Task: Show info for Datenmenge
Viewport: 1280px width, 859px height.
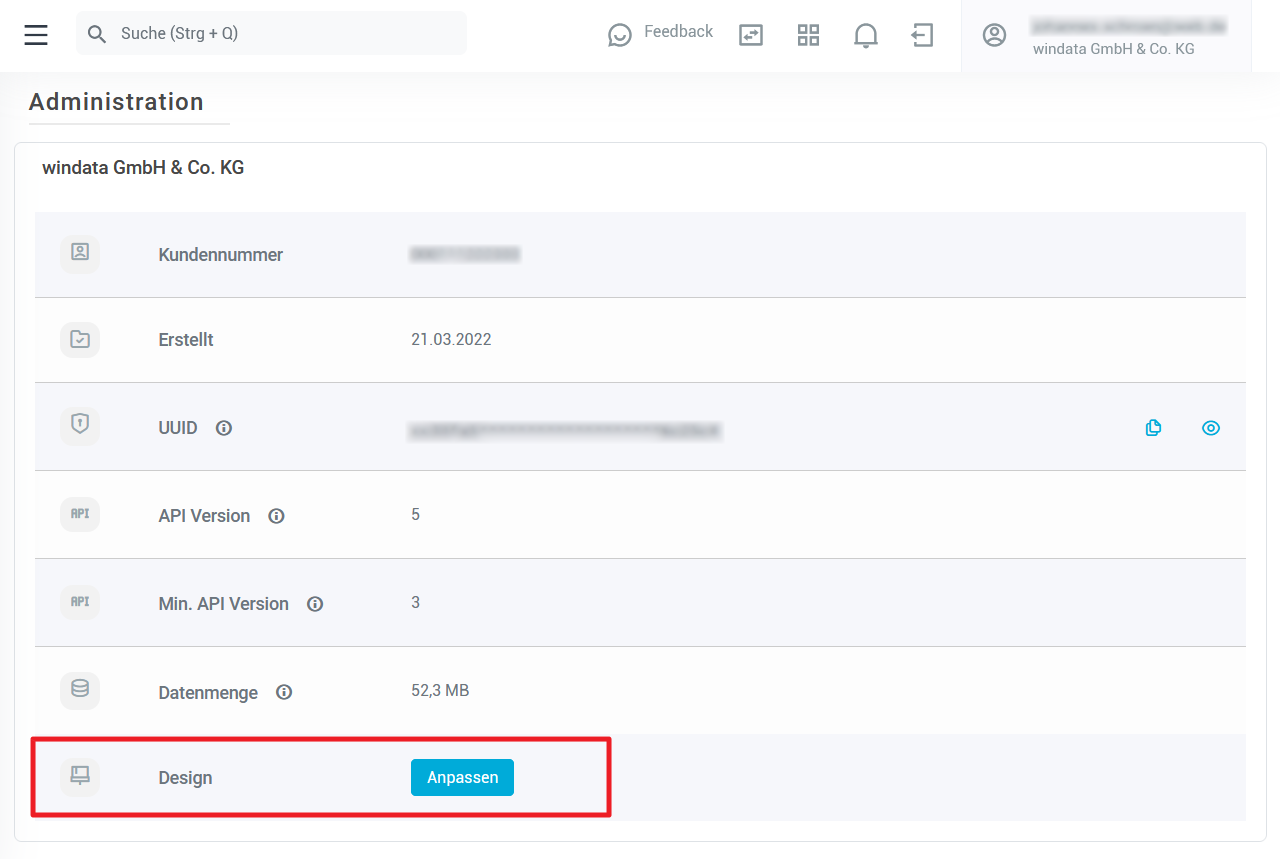Action: 284,692
